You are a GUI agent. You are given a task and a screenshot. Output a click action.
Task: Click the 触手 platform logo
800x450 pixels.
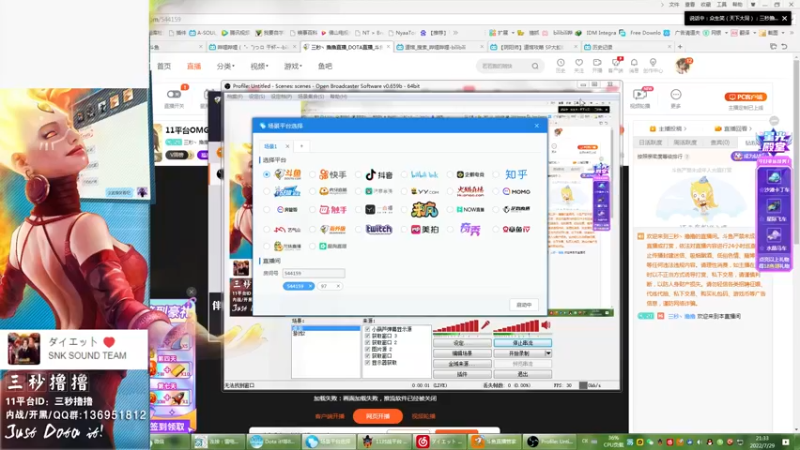coord(333,209)
